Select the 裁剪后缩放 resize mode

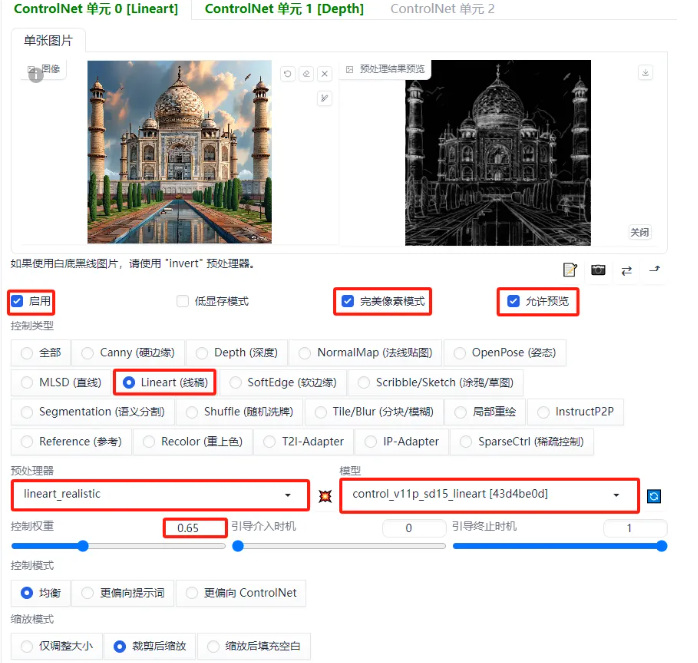tap(150, 646)
